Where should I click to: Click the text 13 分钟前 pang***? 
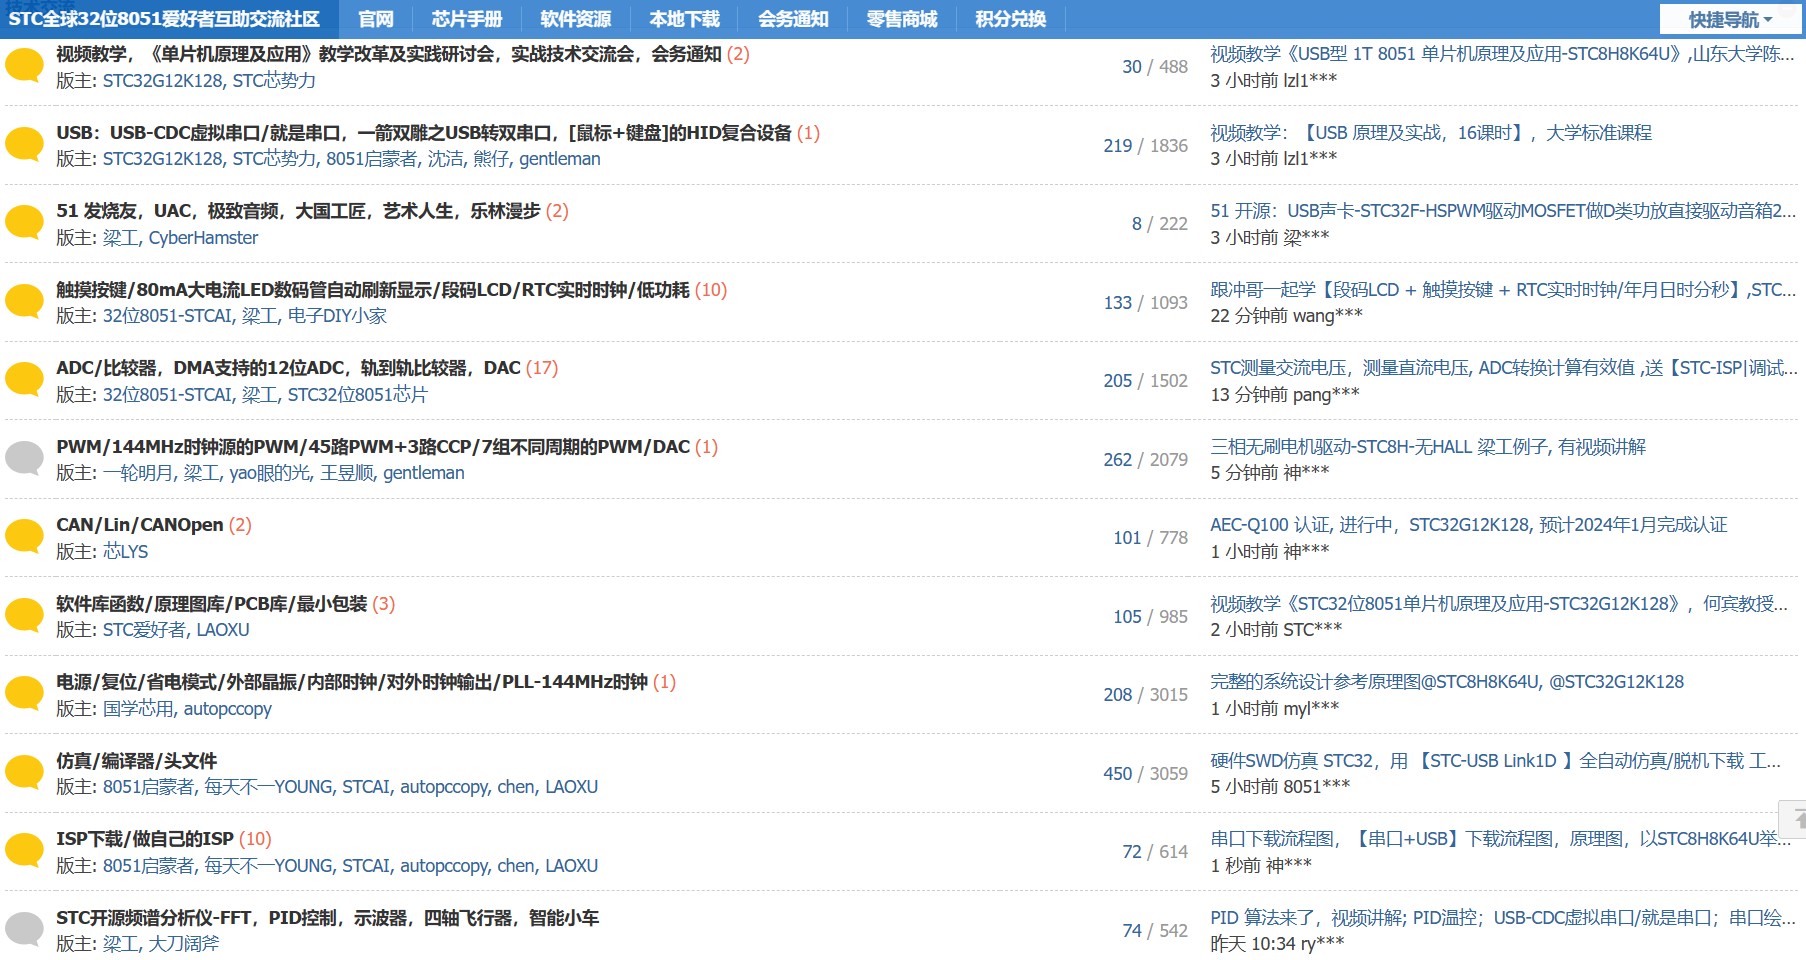pos(1285,395)
